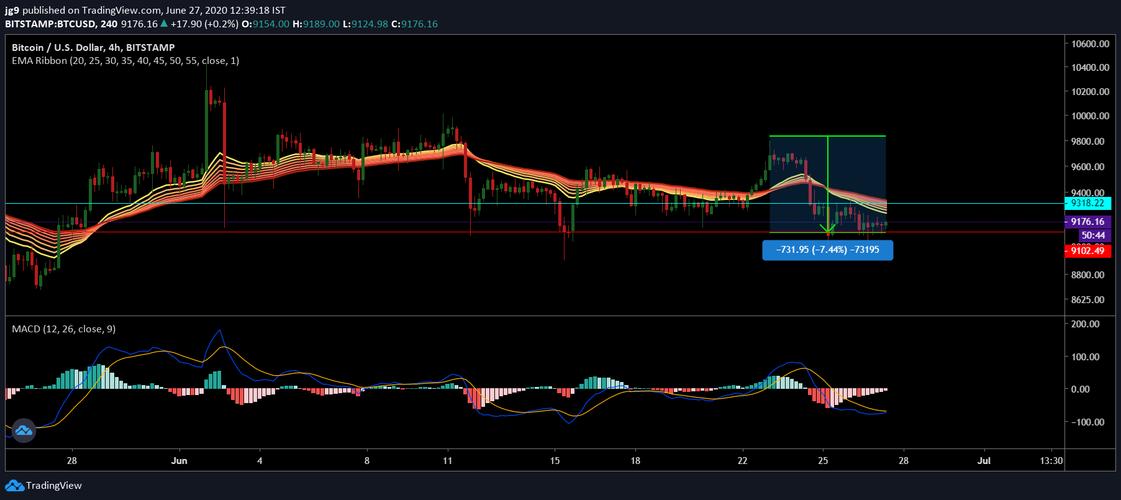Open the EMA Ribbon indicator legend
1121x500 pixels.
124,61
